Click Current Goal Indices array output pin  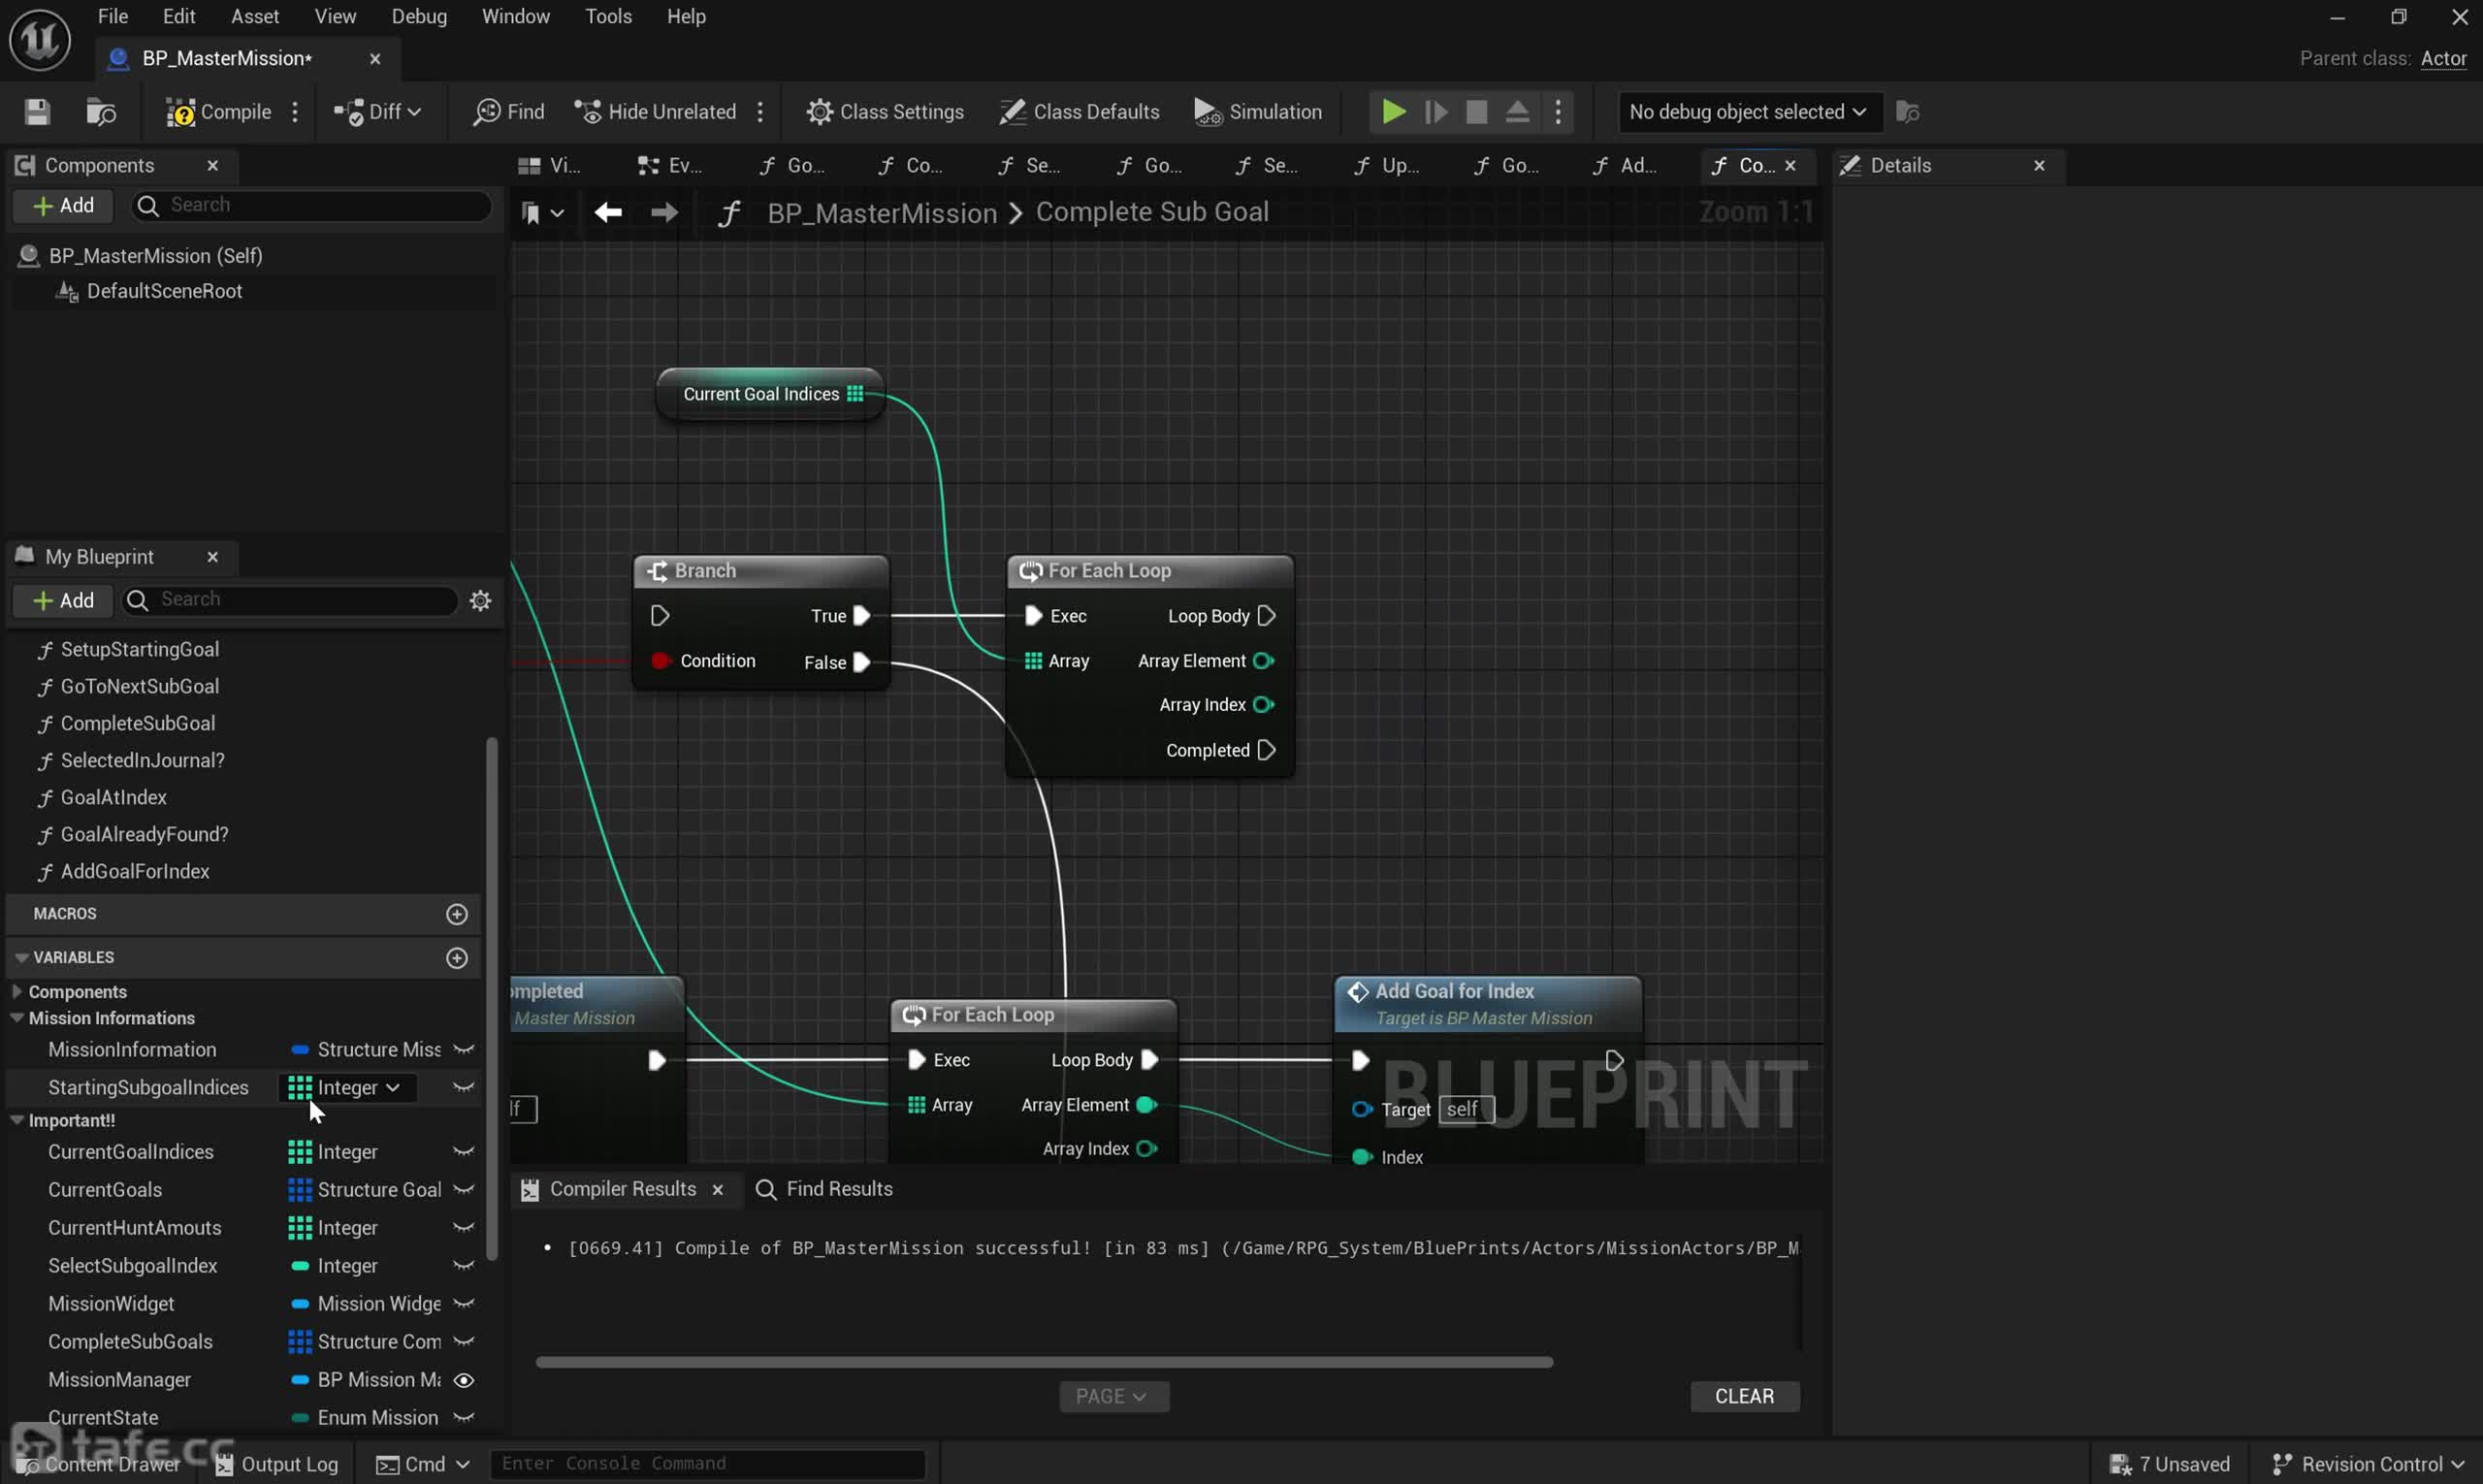855,394
